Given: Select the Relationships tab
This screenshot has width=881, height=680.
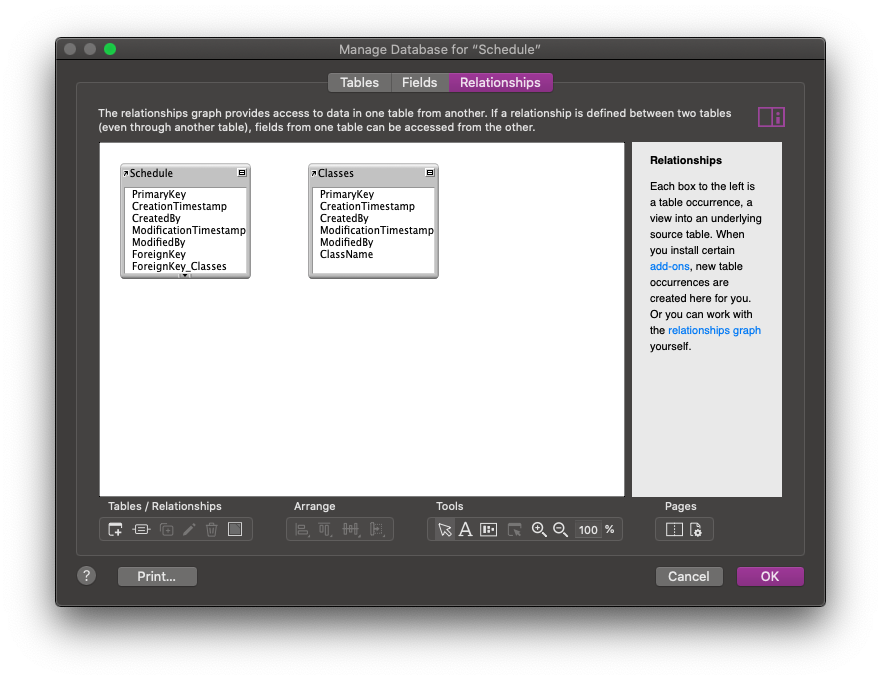Looking at the screenshot, I should [x=500, y=82].
